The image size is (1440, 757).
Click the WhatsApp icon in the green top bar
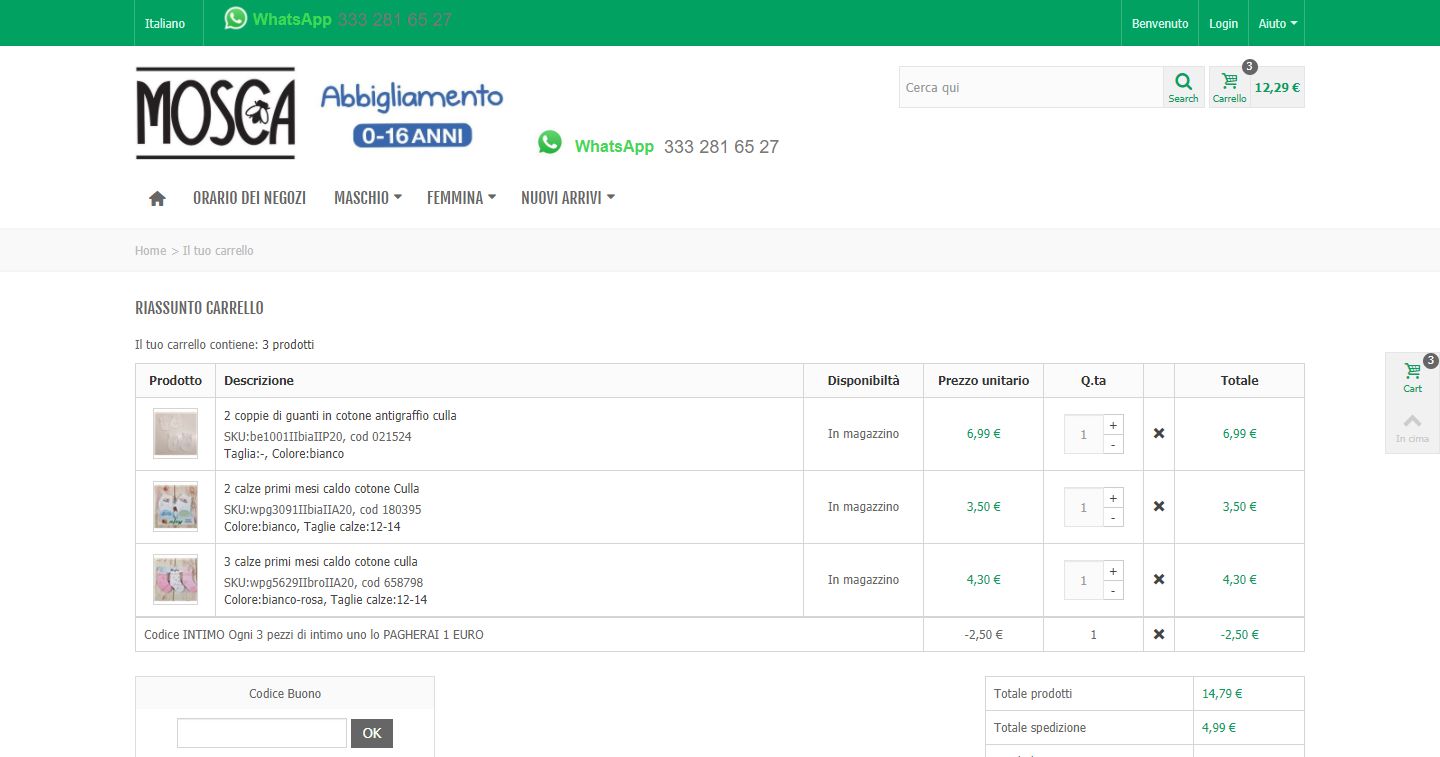(x=235, y=18)
